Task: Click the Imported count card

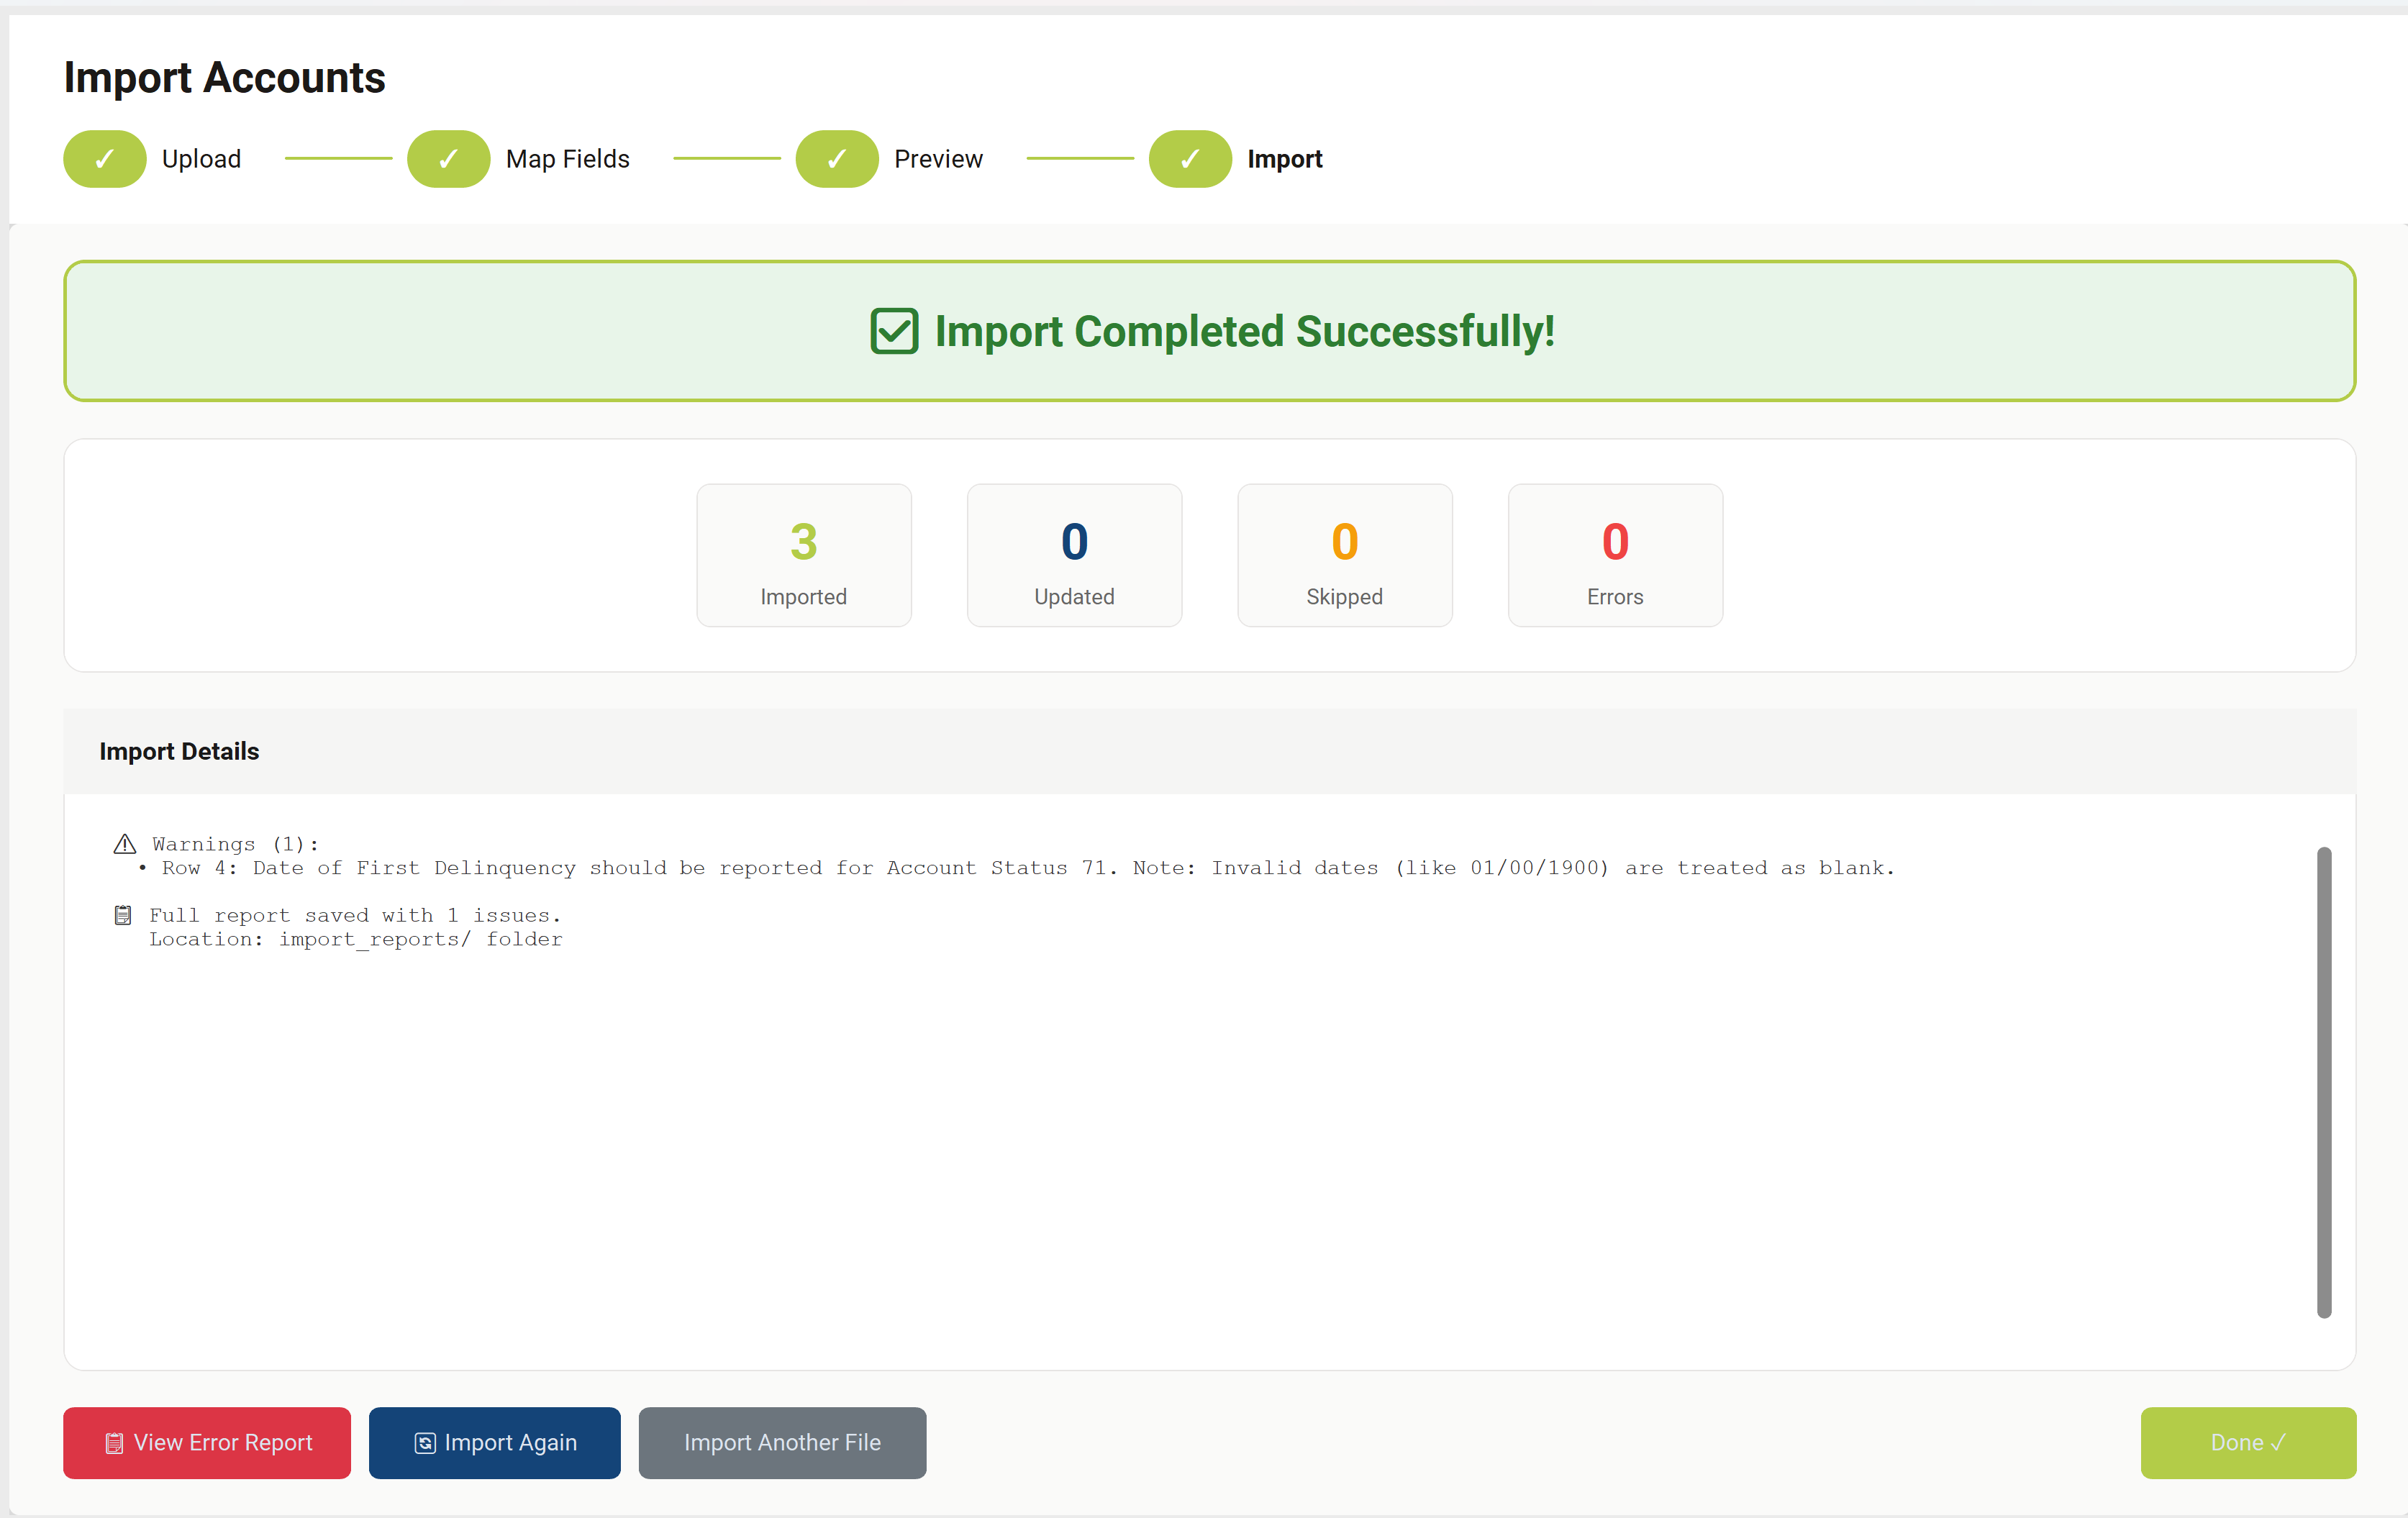Action: coord(804,555)
